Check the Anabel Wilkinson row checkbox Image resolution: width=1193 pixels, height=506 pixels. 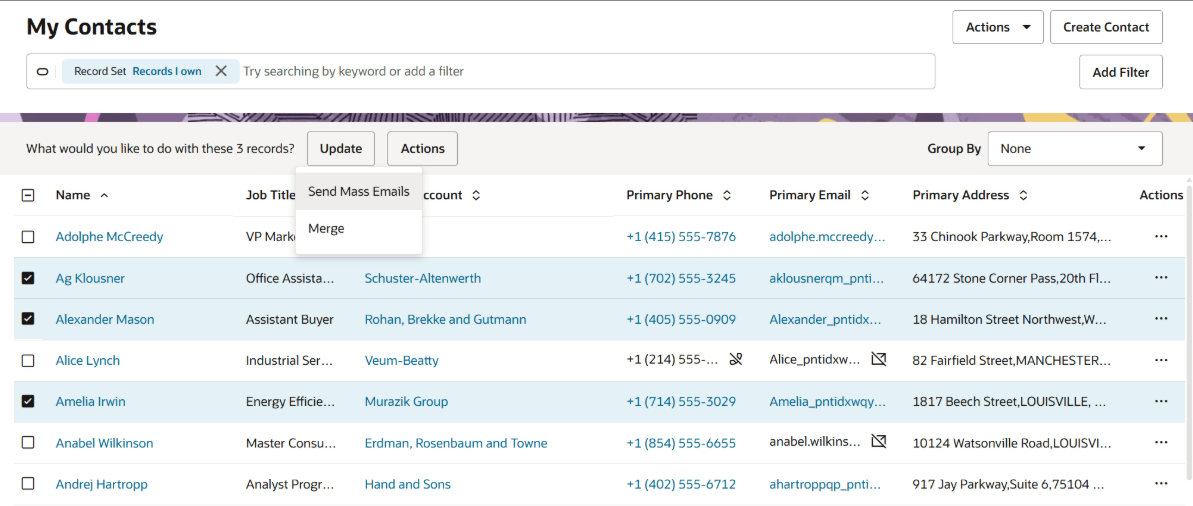[28, 442]
